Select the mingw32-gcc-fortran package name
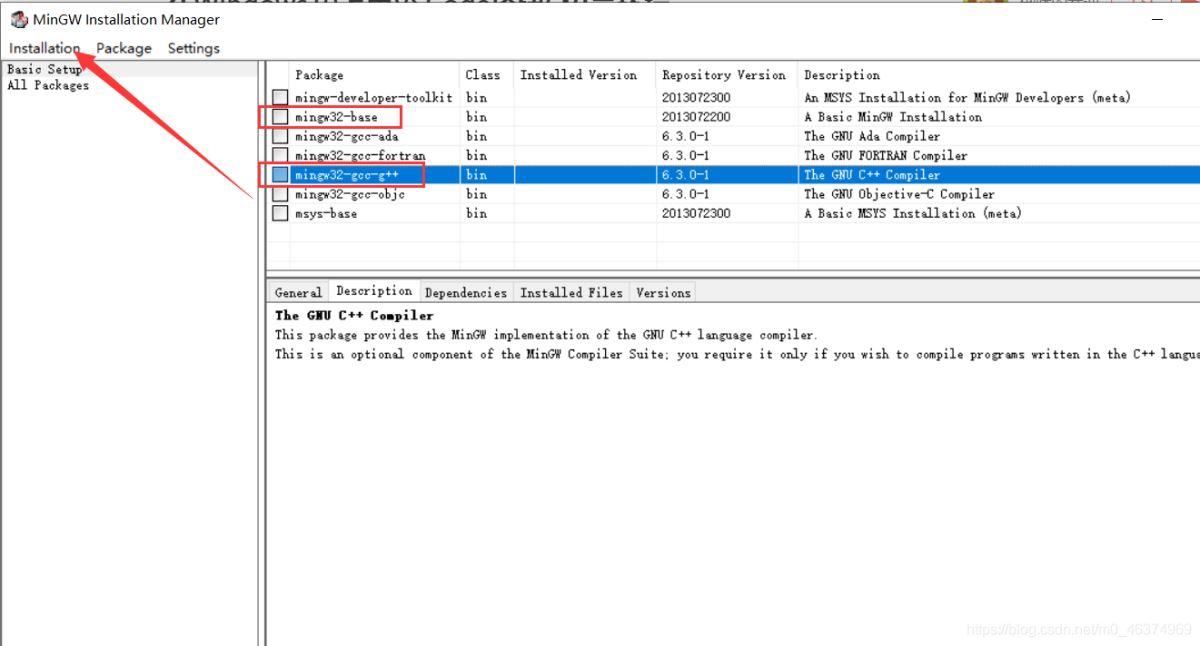Screen dimensions: 1200x646 [360, 156]
